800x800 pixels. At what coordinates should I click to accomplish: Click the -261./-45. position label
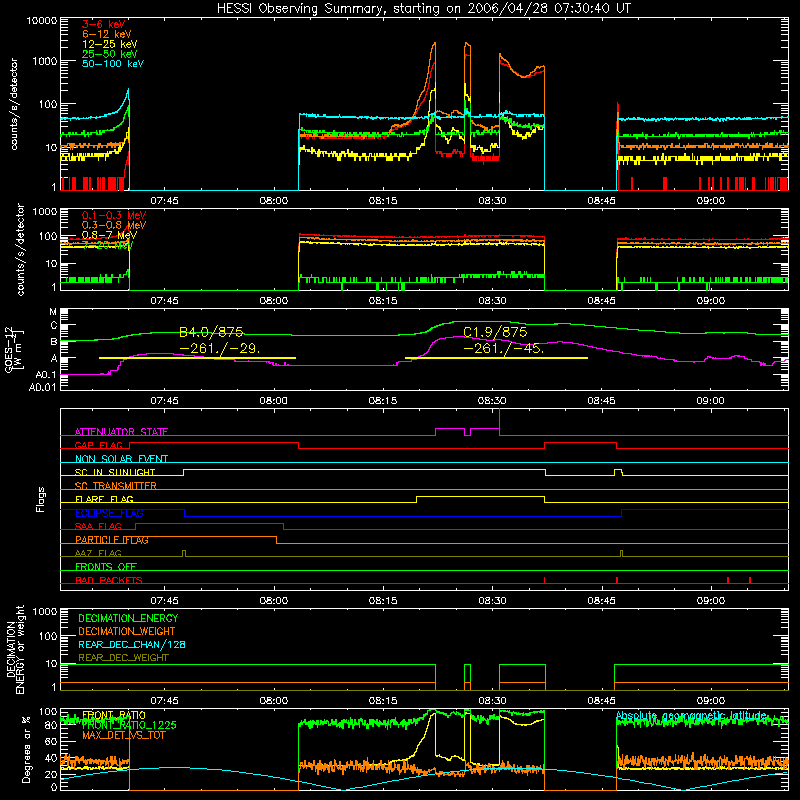[504, 349]
